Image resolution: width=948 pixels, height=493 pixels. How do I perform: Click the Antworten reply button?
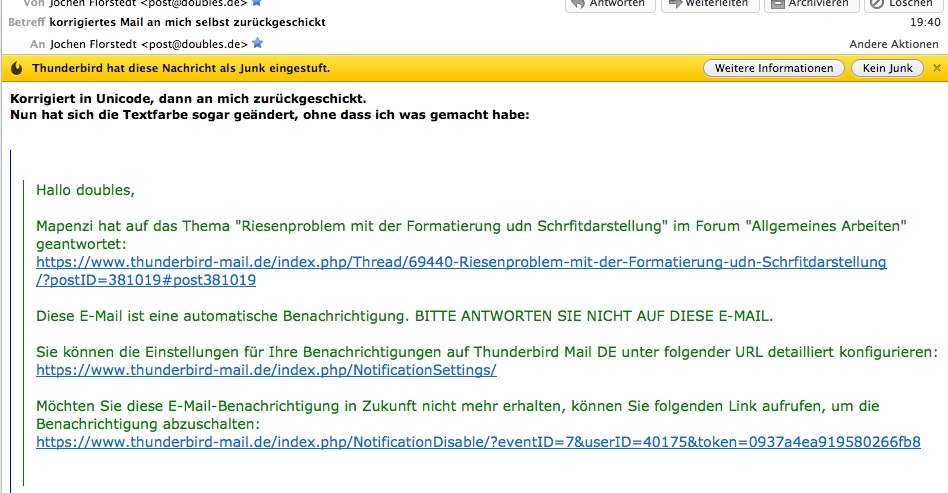tap(610, 4)
